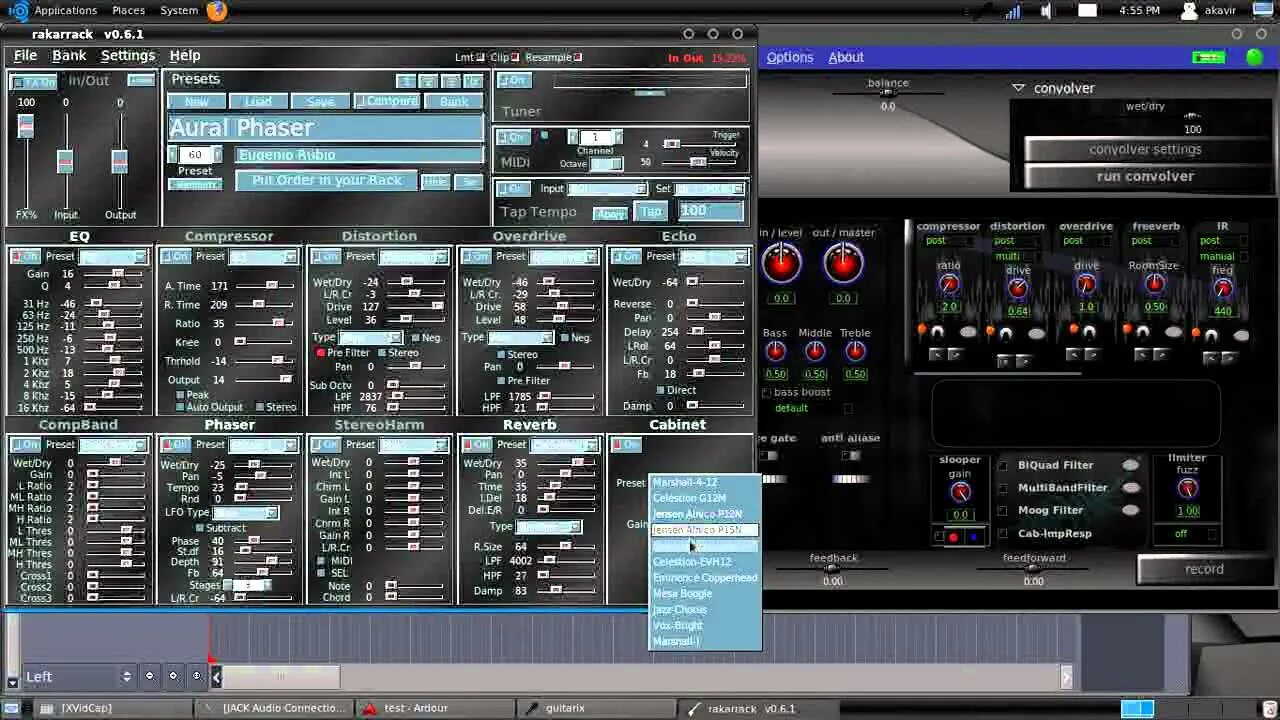Open the Distortion Type dropdown

(370, 338)
